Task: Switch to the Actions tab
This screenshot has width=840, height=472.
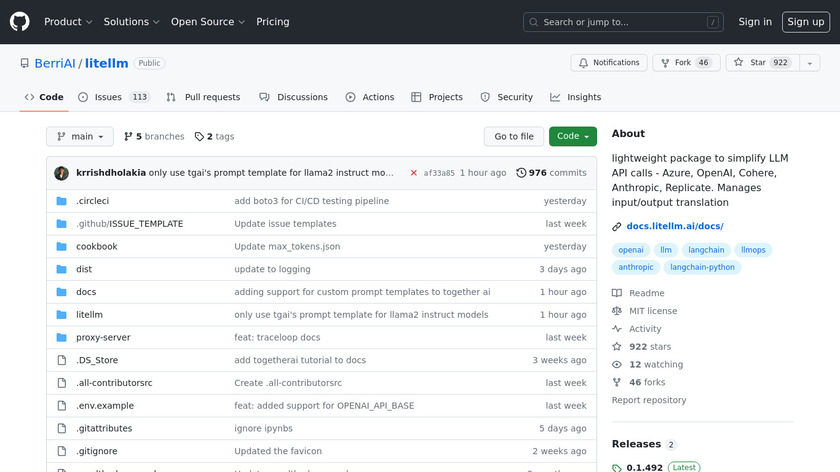Action: 370,97
